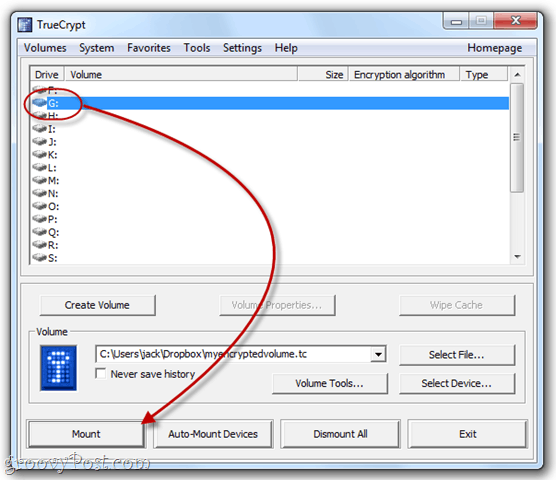Click the Select File... button
The width and height of the screenshot is (556, 480).
457,355
